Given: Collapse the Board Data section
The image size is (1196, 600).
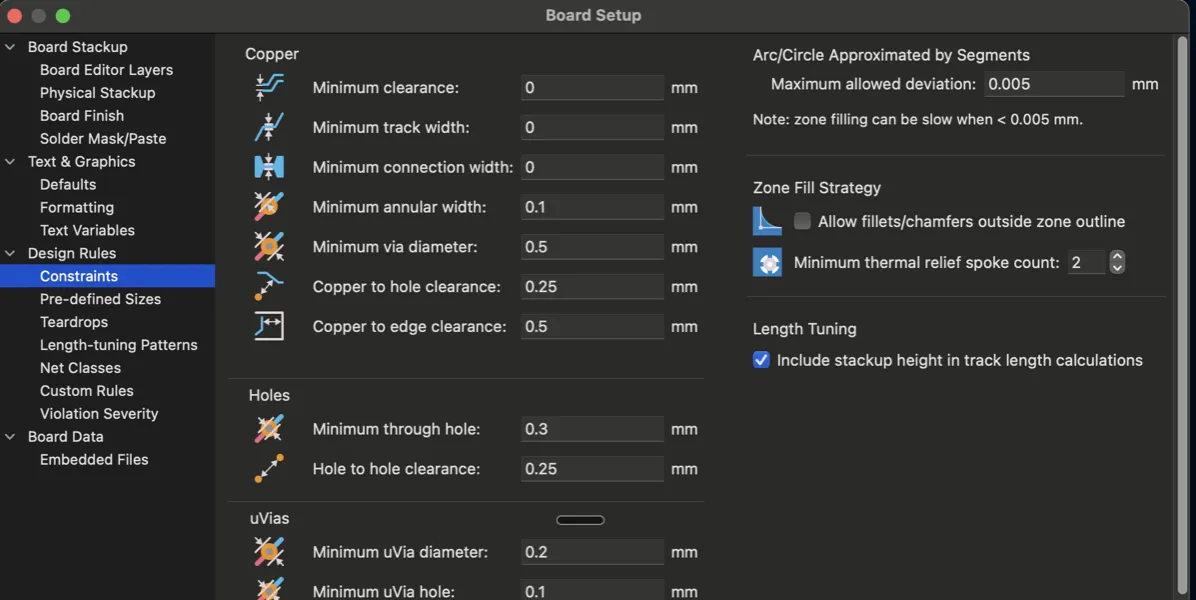Looking at the screenshot, I should tap(10, 436).
